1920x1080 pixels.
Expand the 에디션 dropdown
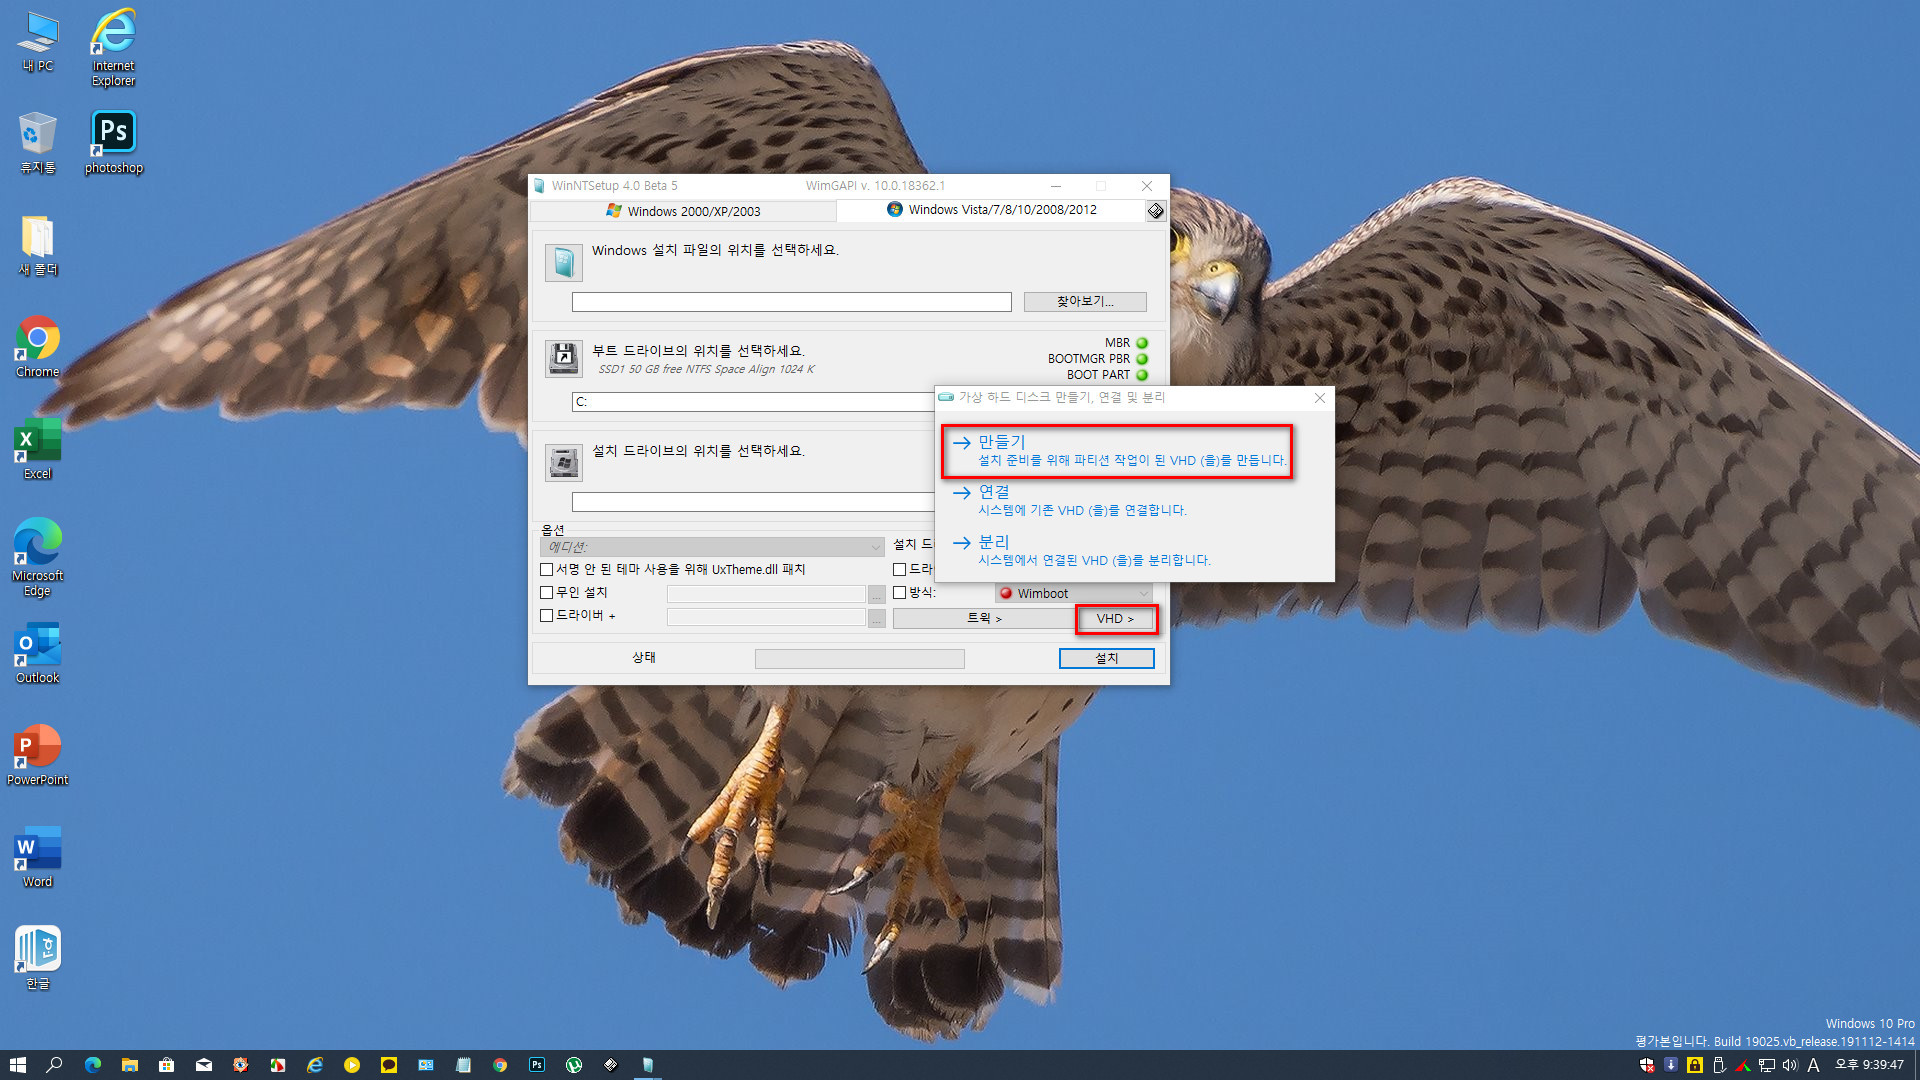[712, 547]
